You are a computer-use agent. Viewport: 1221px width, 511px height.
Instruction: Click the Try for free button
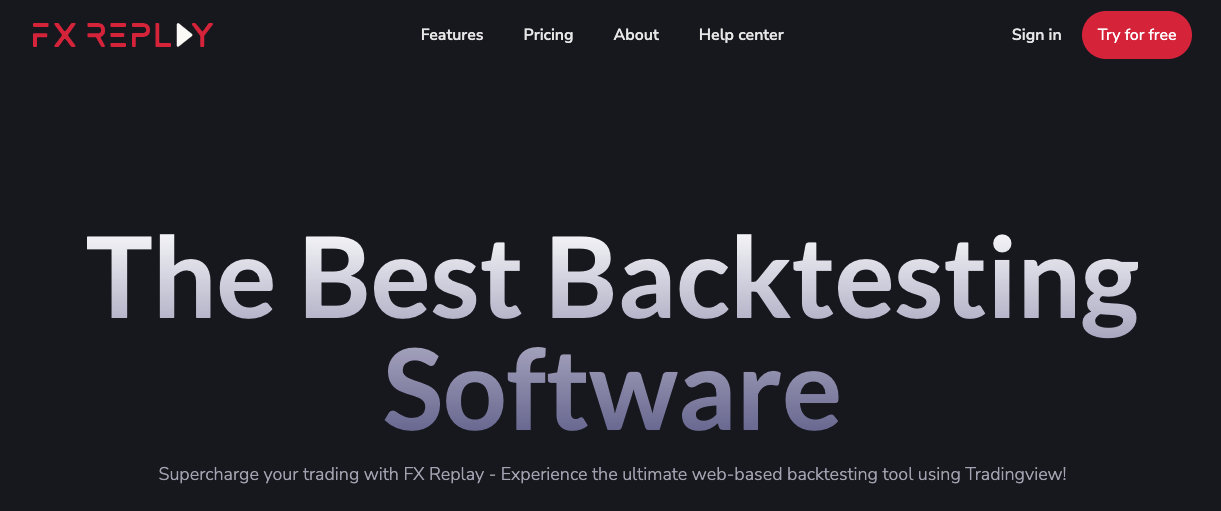click(1137, 35)
